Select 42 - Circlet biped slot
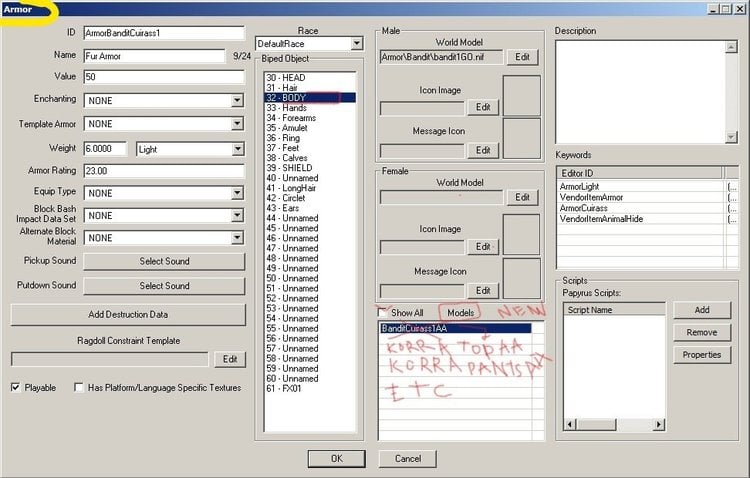The width and height of the screenshot is (750, 478). point(310,198)
